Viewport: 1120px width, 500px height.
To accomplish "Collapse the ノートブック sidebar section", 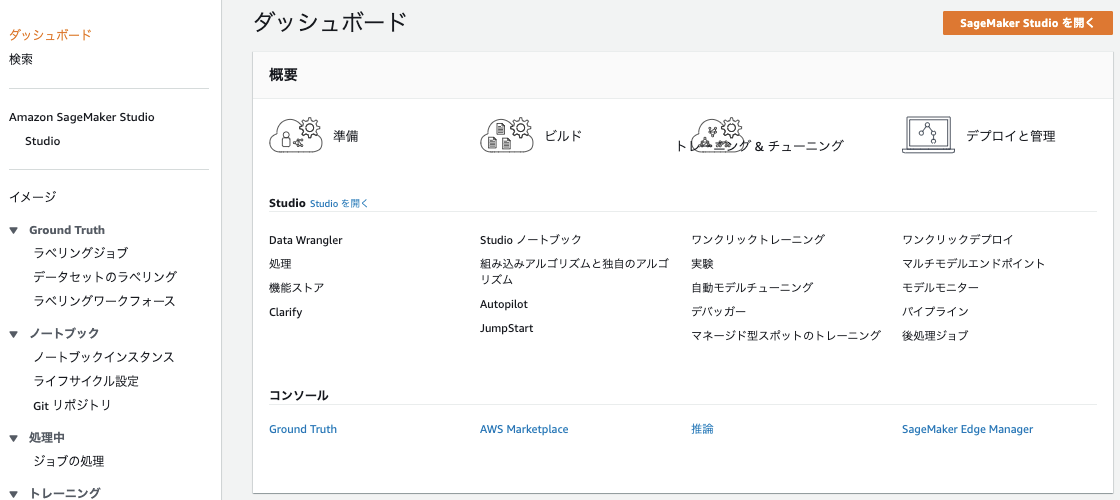I will point(14,334).
